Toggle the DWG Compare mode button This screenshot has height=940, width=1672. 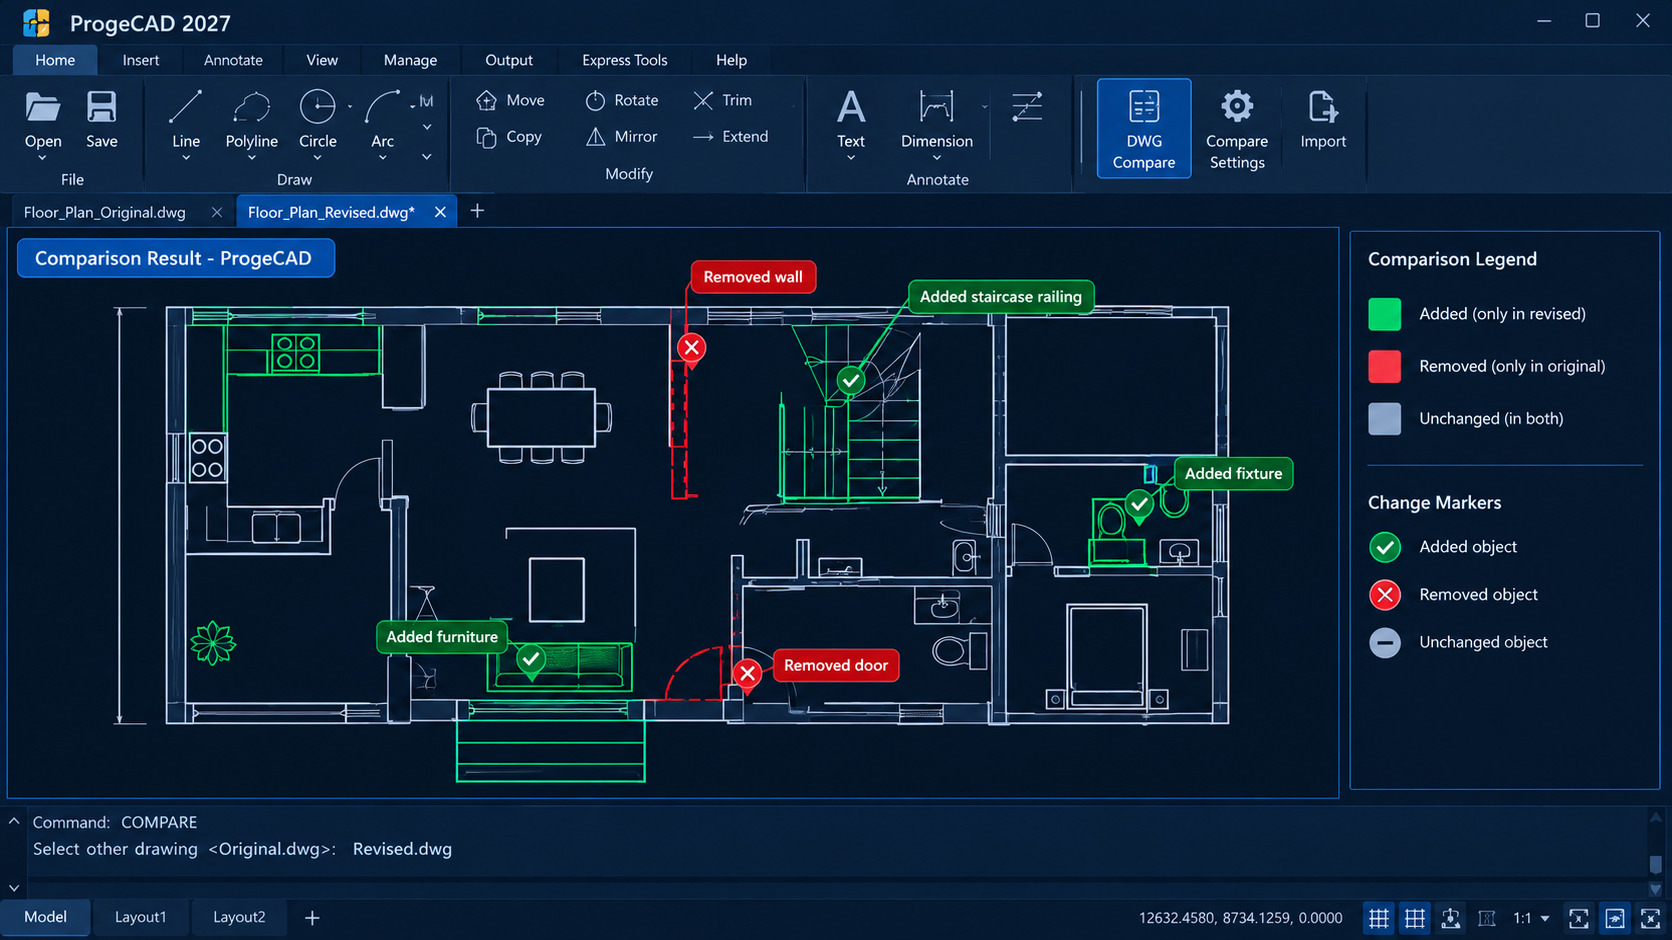1144,129
